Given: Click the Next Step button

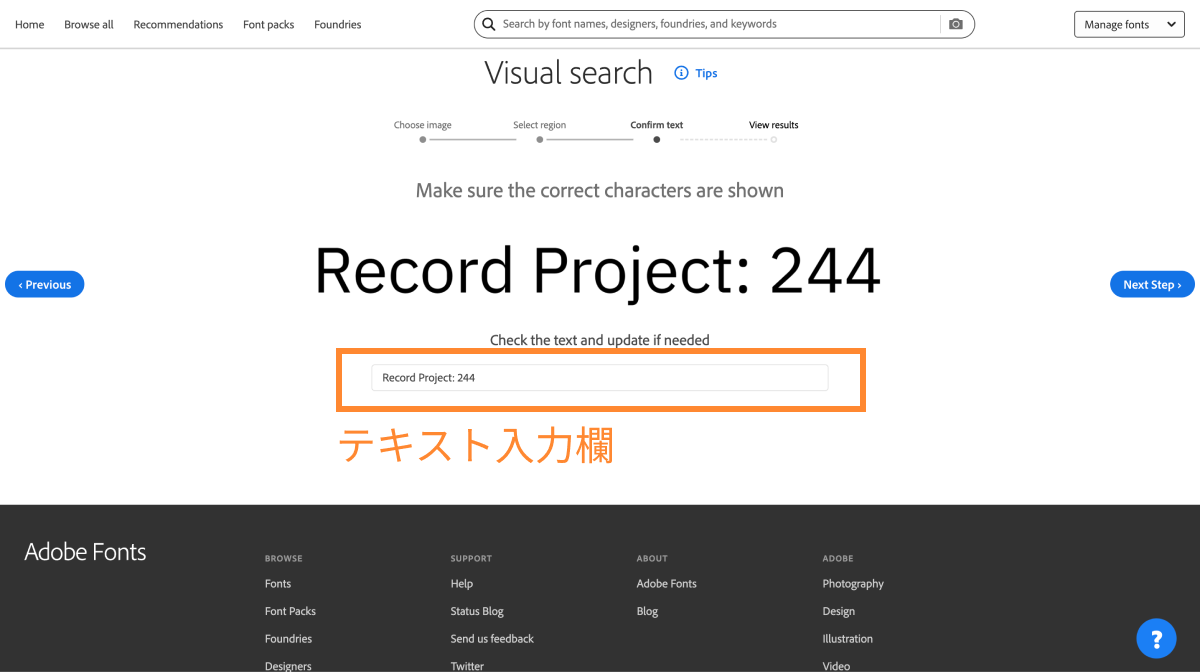Looking at the screenshot, I should [1152, 285].
